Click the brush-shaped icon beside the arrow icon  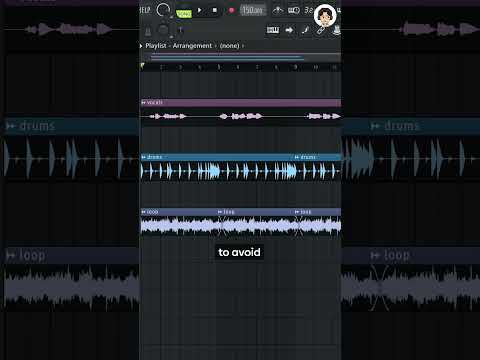pos(305,30)
